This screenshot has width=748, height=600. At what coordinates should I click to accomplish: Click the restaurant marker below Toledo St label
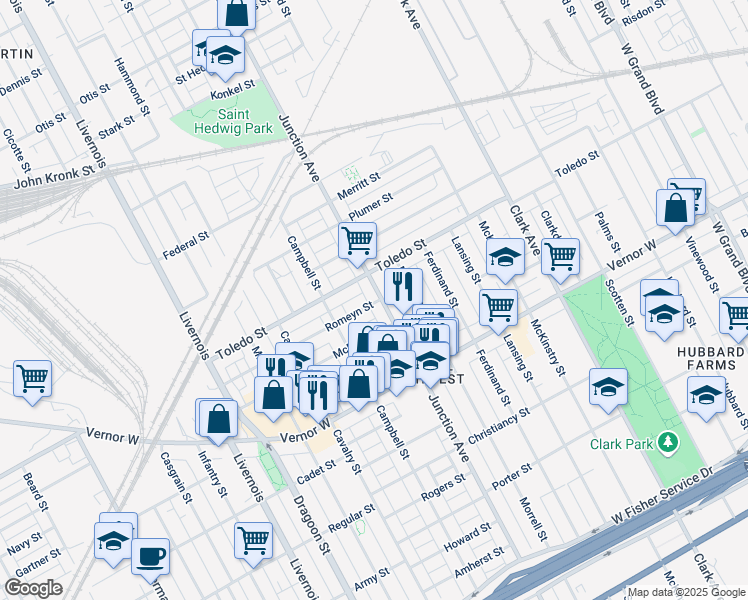pyautogui.click(x=404, y=288)
